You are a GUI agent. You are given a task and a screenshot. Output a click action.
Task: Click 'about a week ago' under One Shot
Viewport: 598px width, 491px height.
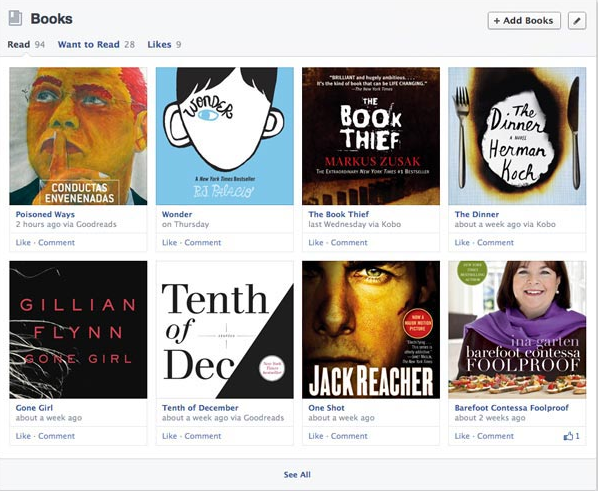341,418
